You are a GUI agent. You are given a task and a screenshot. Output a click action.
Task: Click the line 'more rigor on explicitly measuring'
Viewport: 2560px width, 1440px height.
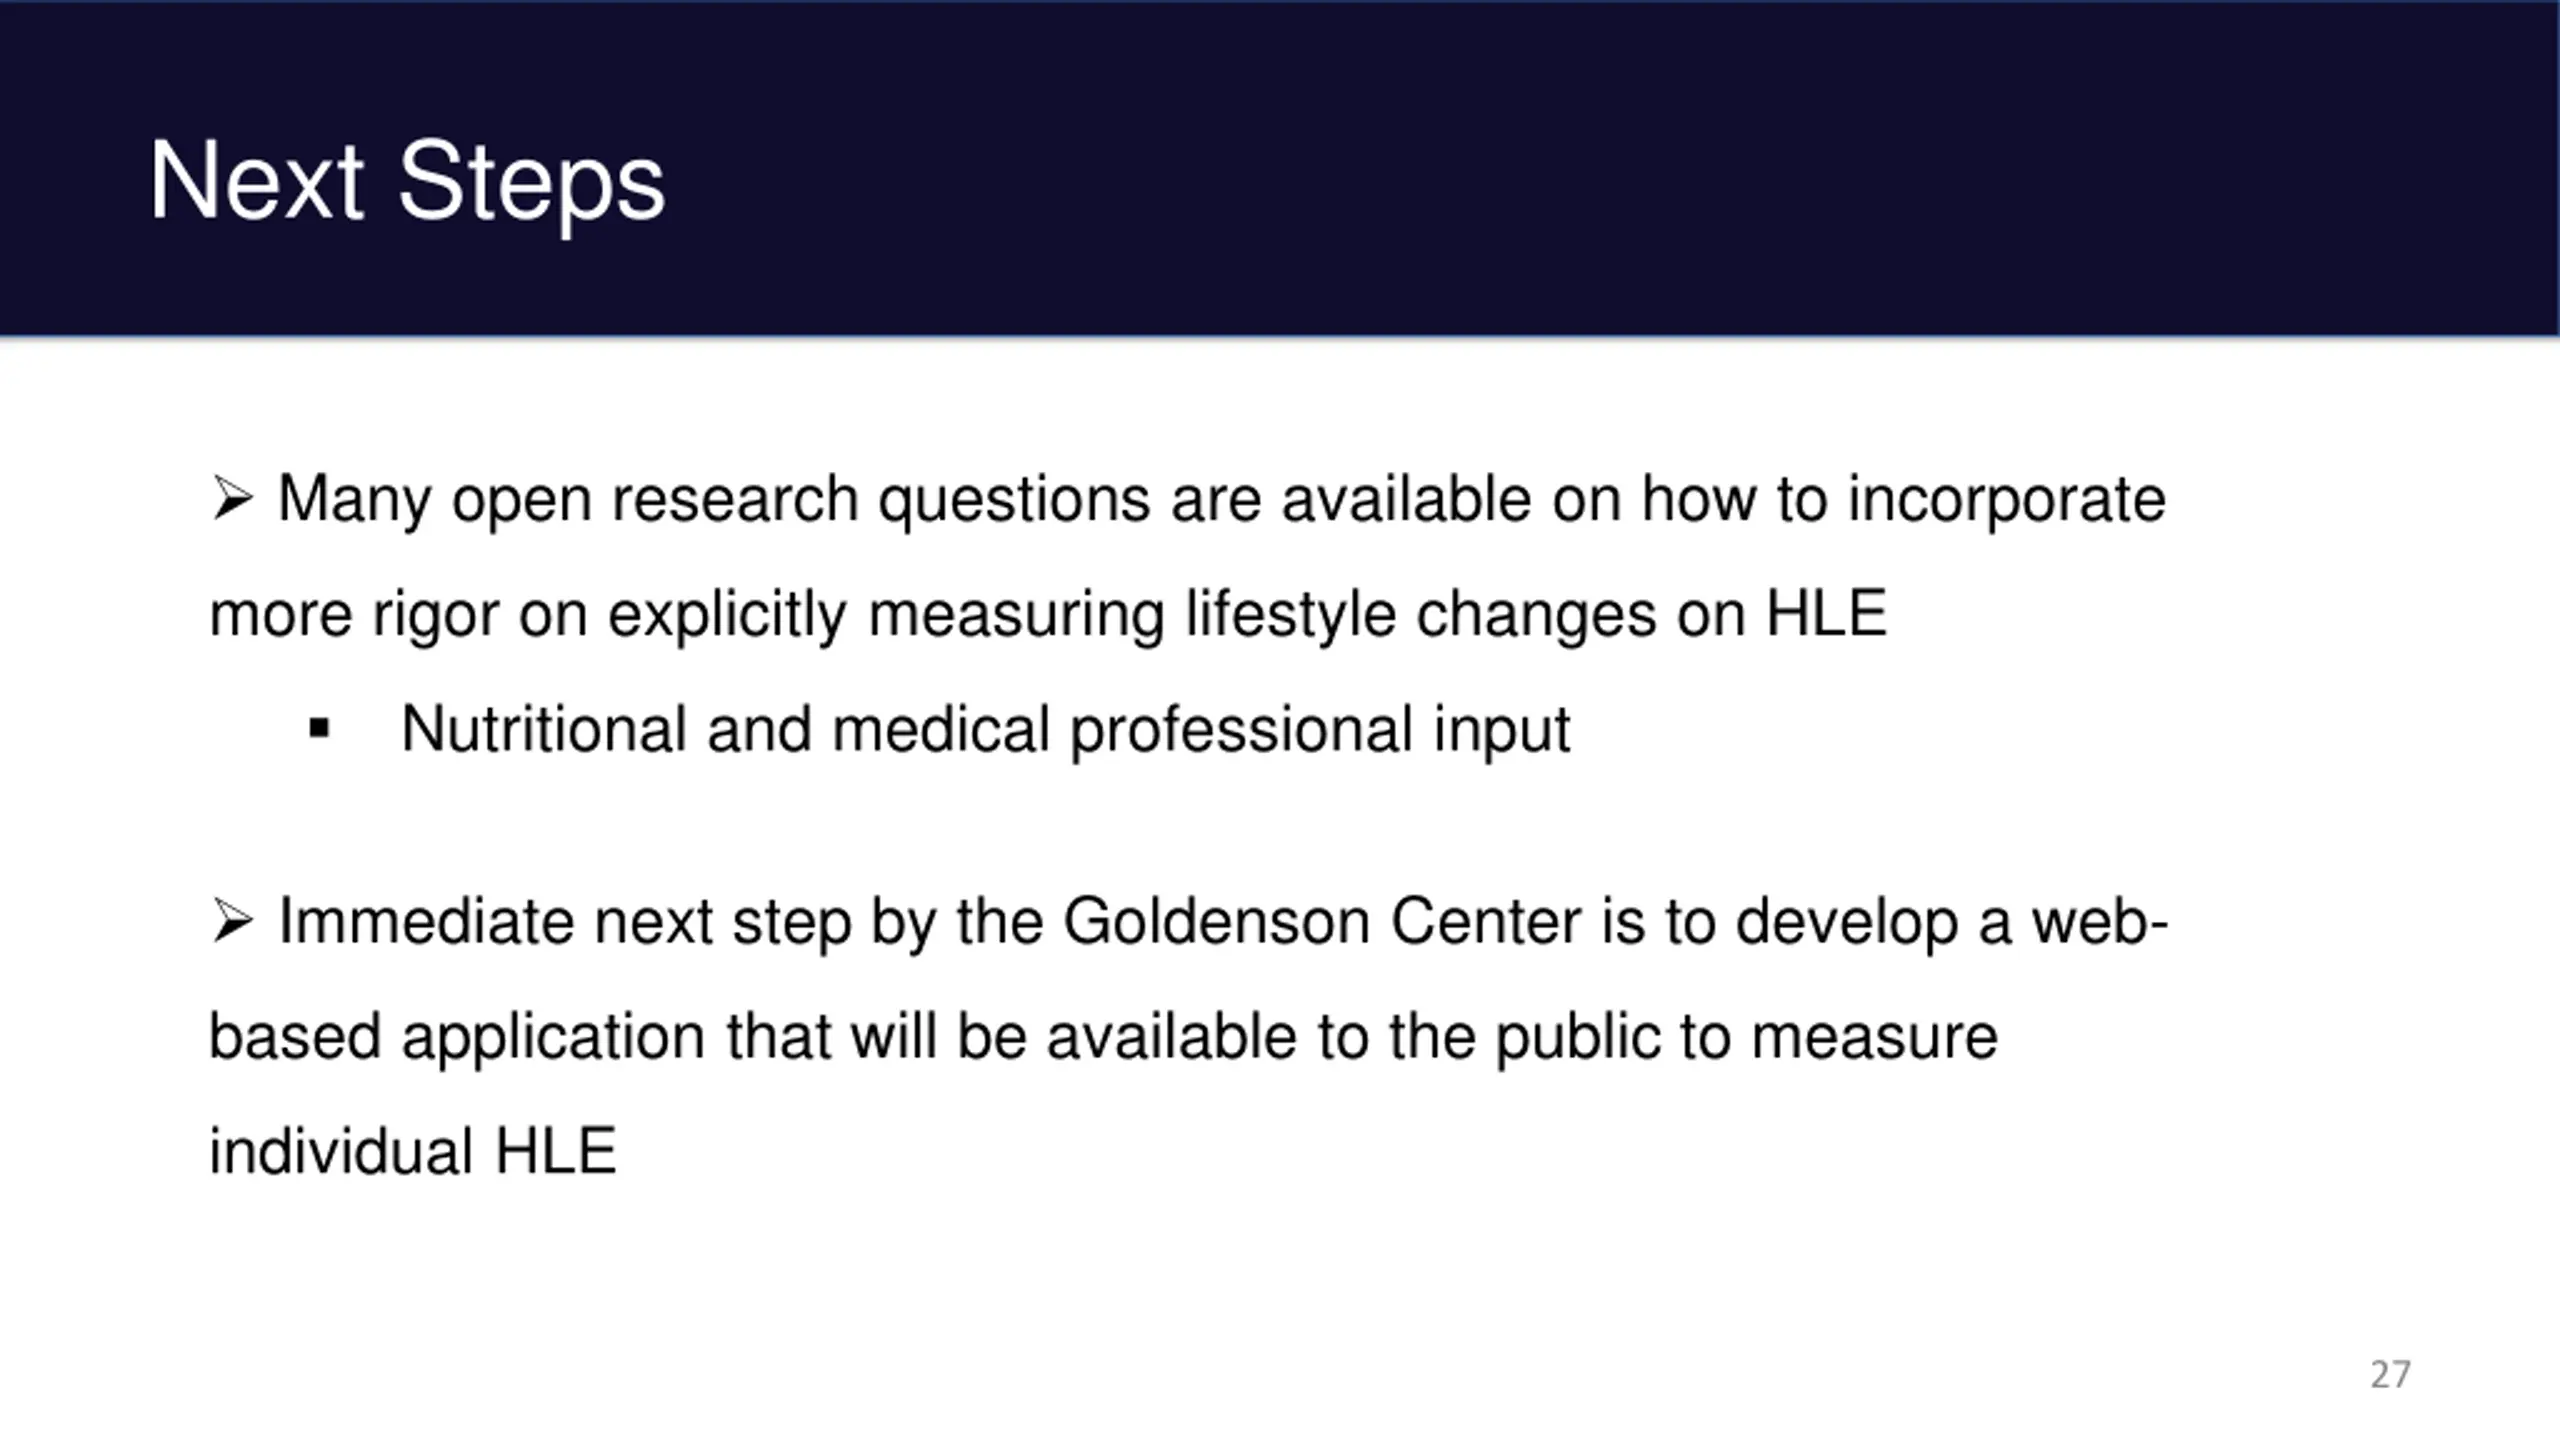[x=1048, y=614]
